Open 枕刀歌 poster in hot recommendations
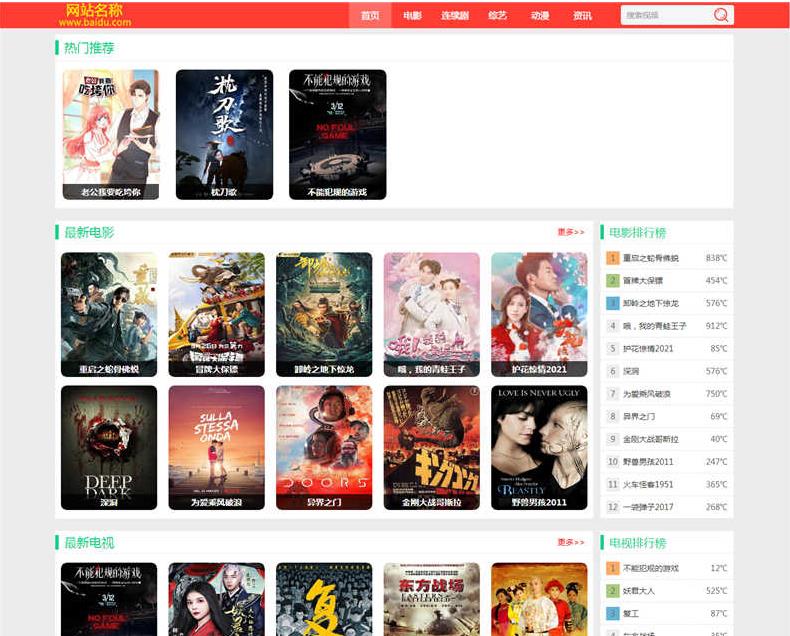This screenshot has width=790, height=636. (x=224, y=133)
